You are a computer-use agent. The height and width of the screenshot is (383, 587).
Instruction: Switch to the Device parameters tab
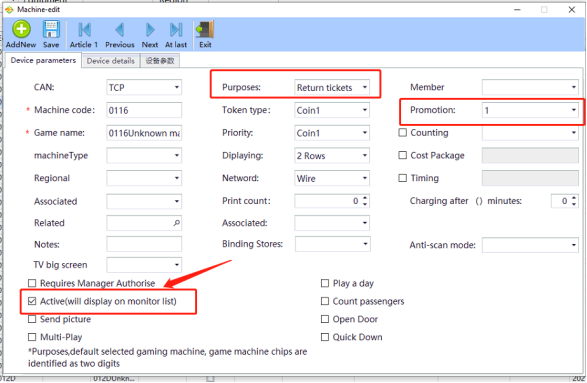43,60
